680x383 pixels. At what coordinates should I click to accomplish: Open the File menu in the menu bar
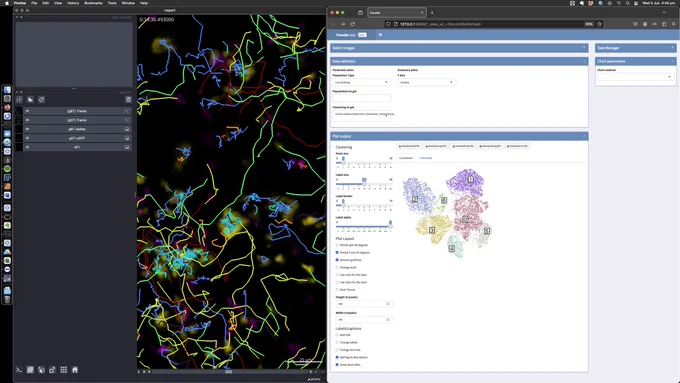34,3
